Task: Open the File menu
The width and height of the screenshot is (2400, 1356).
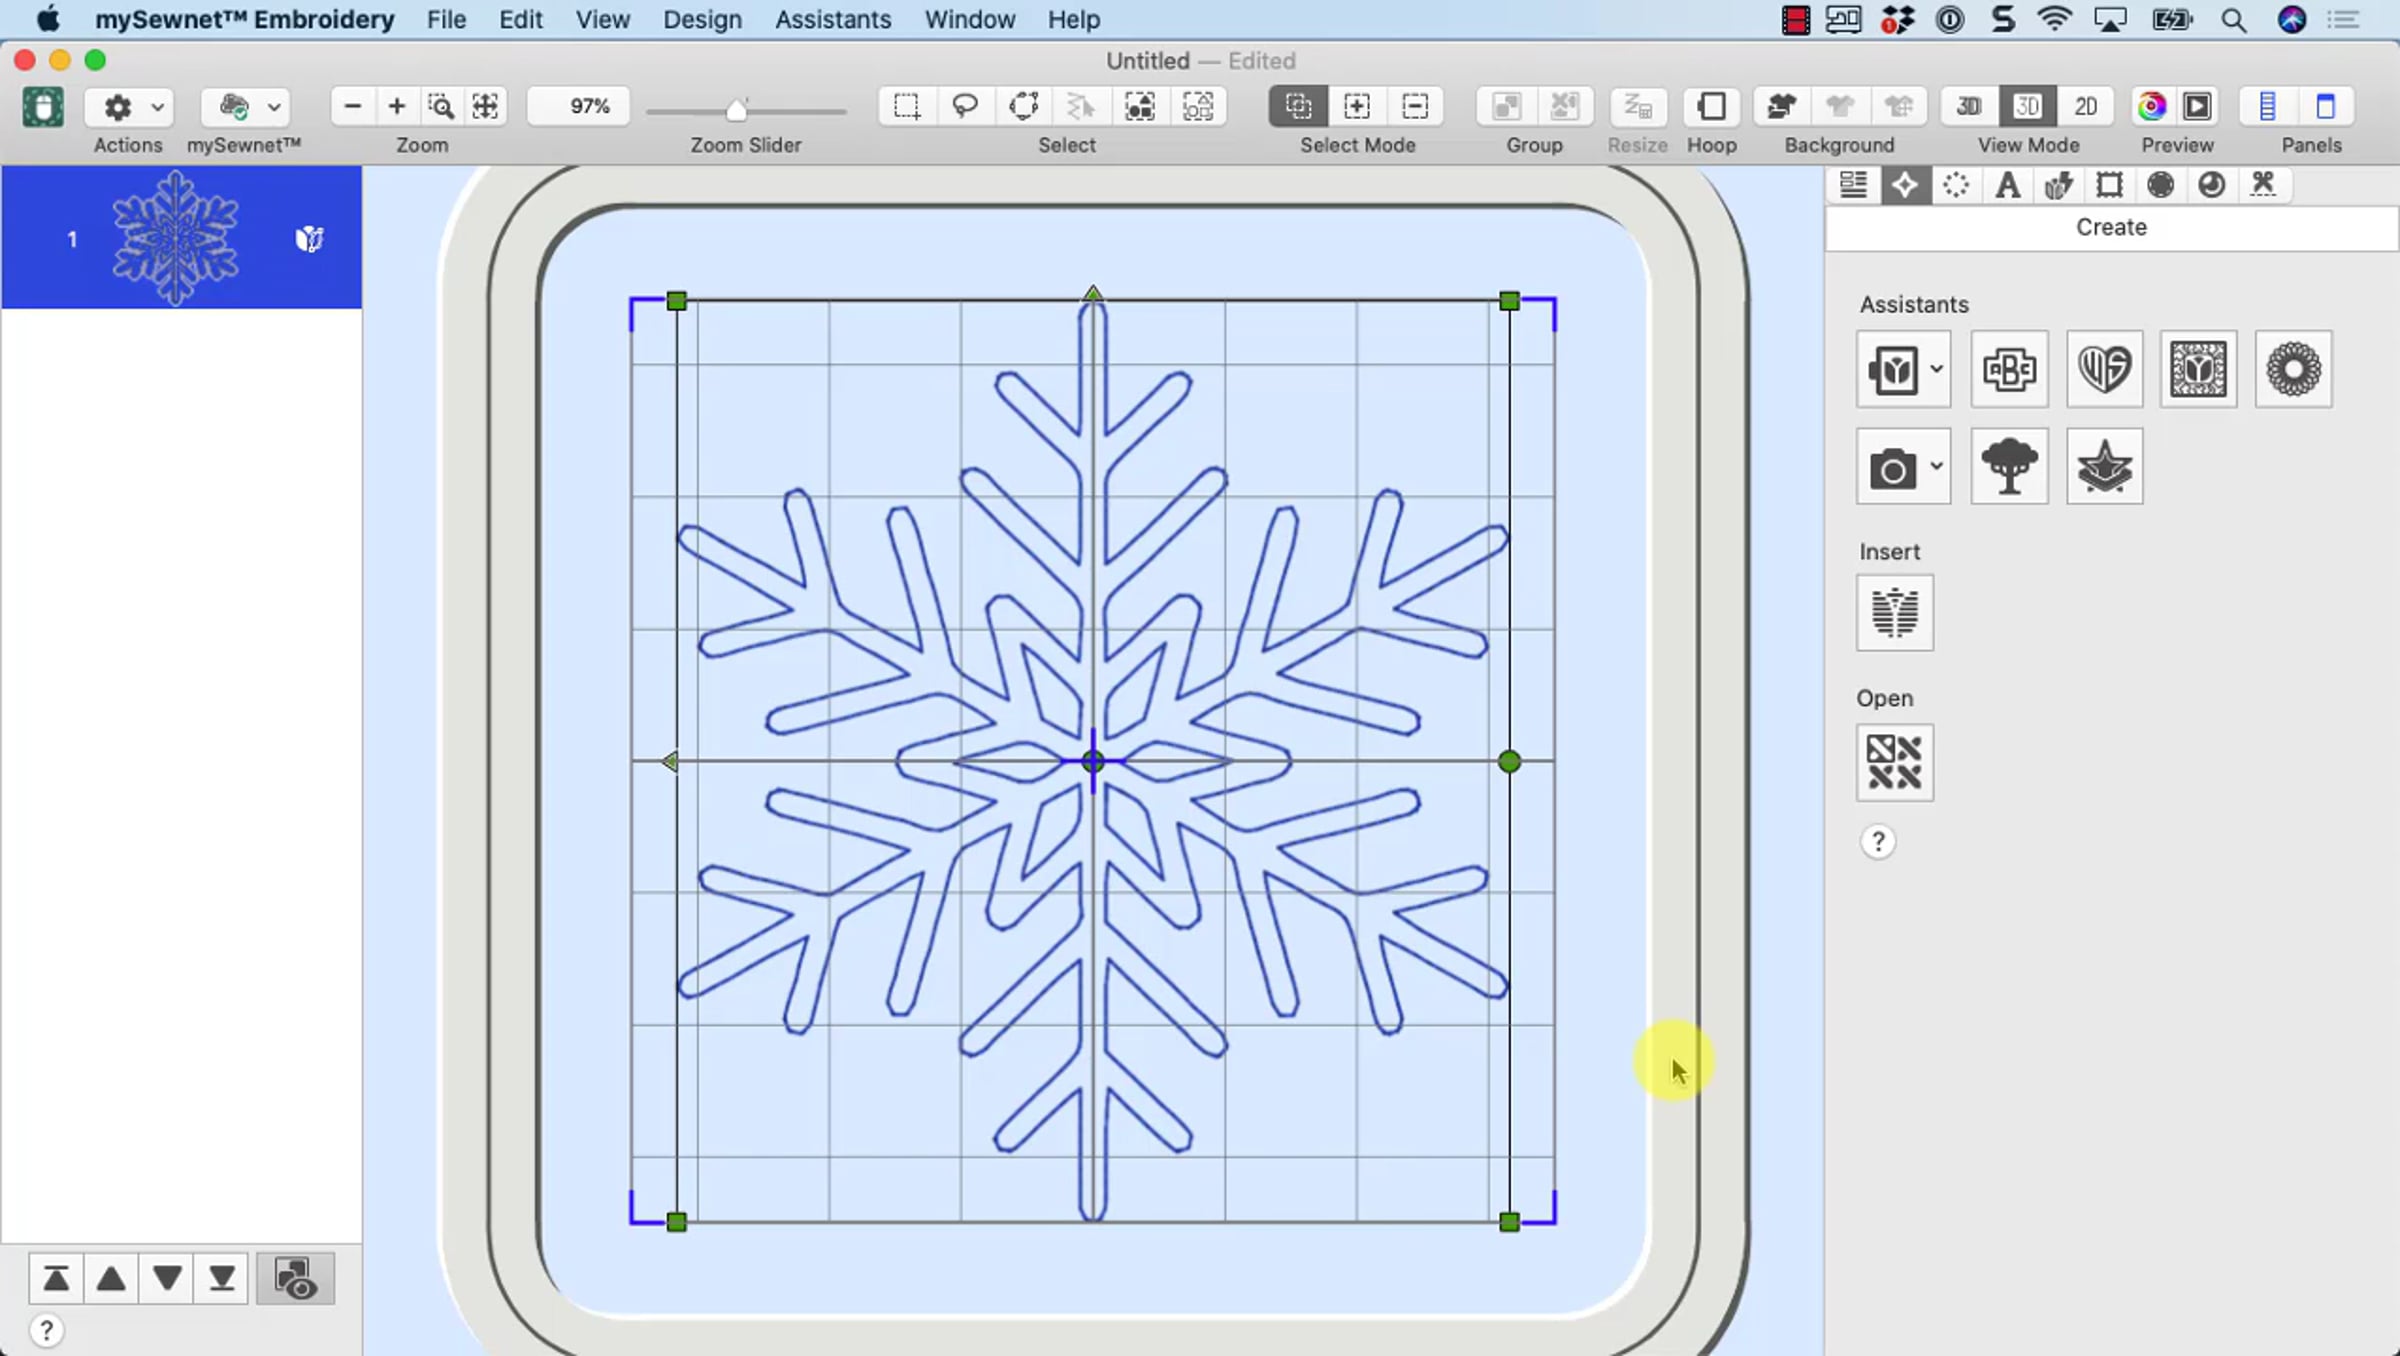Action: (x=446, y=19)
